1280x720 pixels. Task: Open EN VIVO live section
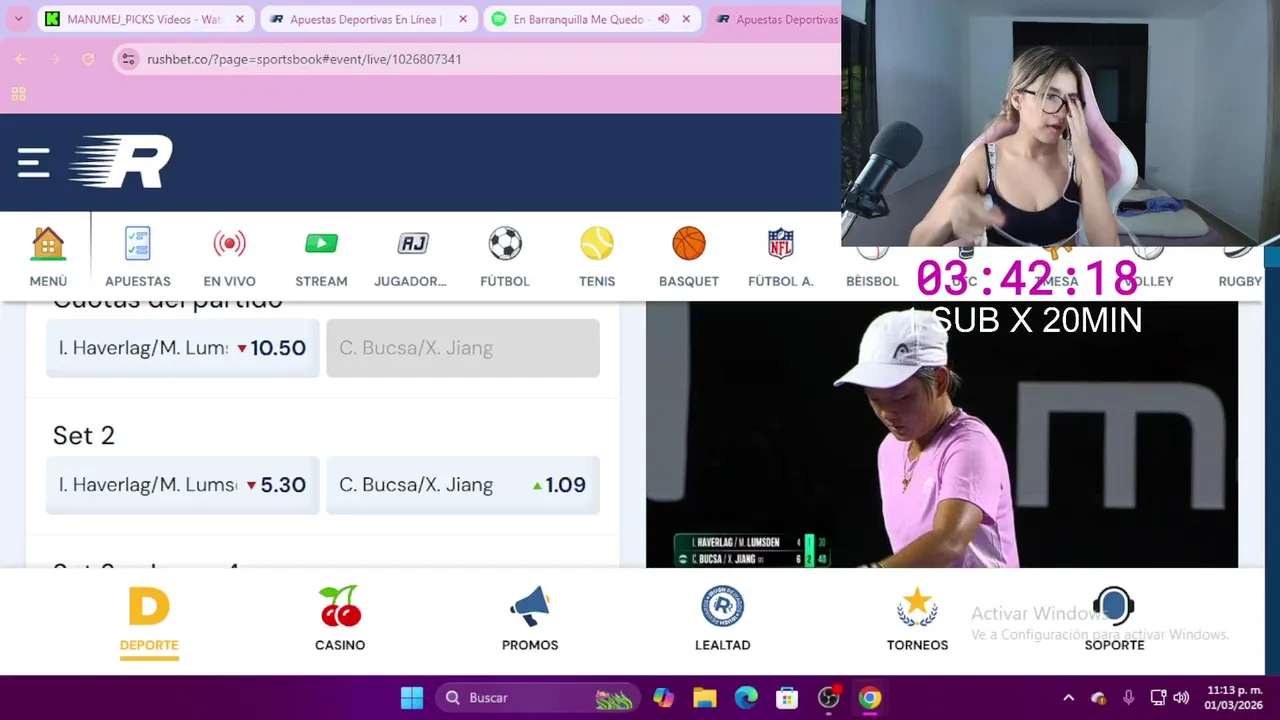(229, 256)
